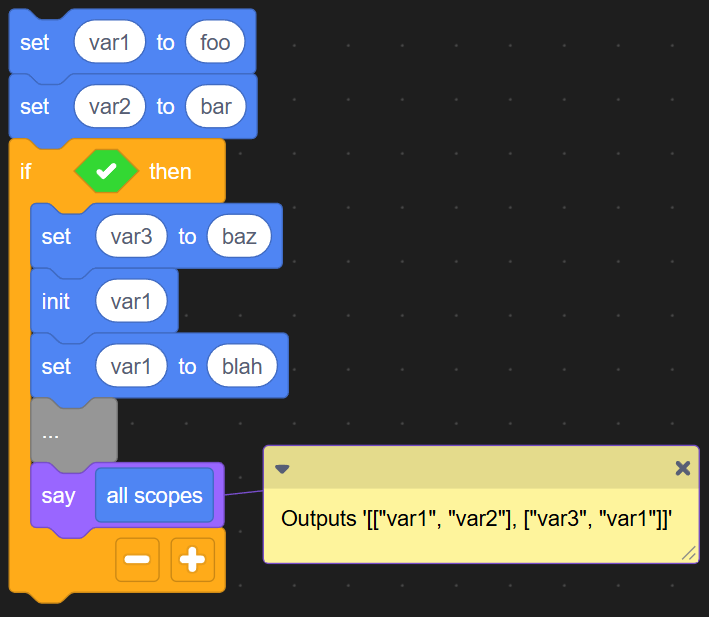Image resolution: width=709 pixels, height=617 pixels.
Task: Click var2 name in second set block
Action: point(110,106)
